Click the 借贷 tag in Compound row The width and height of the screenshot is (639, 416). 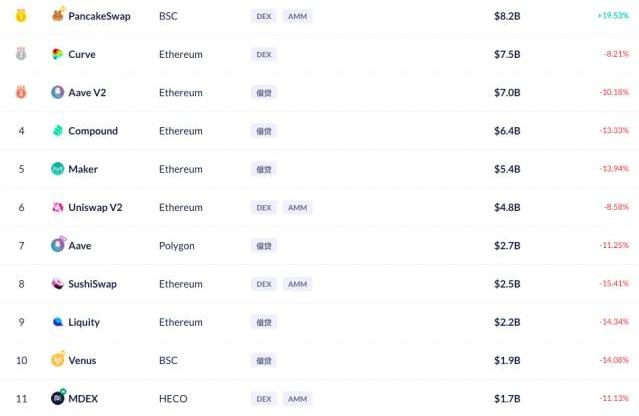pyautogui.click(x=264, y=131)
